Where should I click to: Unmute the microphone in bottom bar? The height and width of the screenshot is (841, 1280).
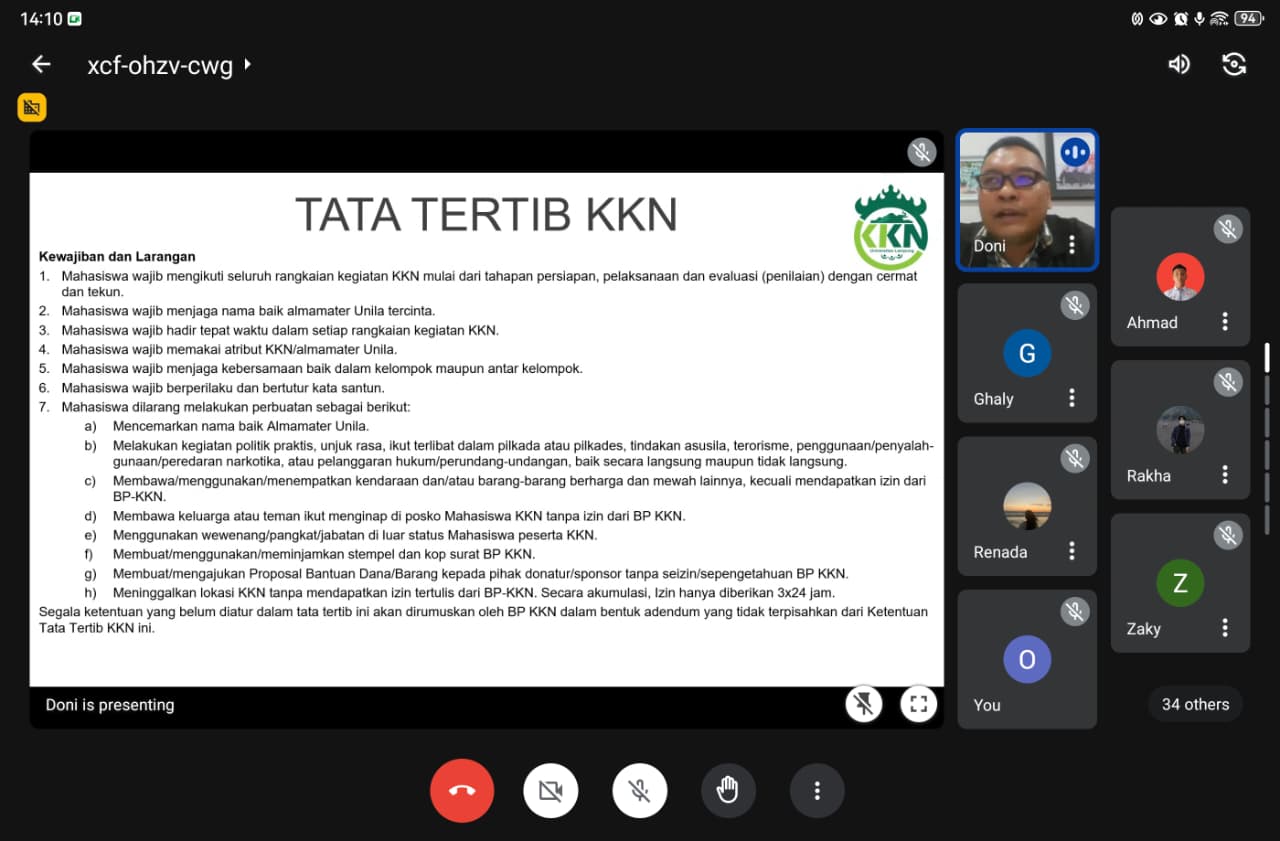(640, 791)
